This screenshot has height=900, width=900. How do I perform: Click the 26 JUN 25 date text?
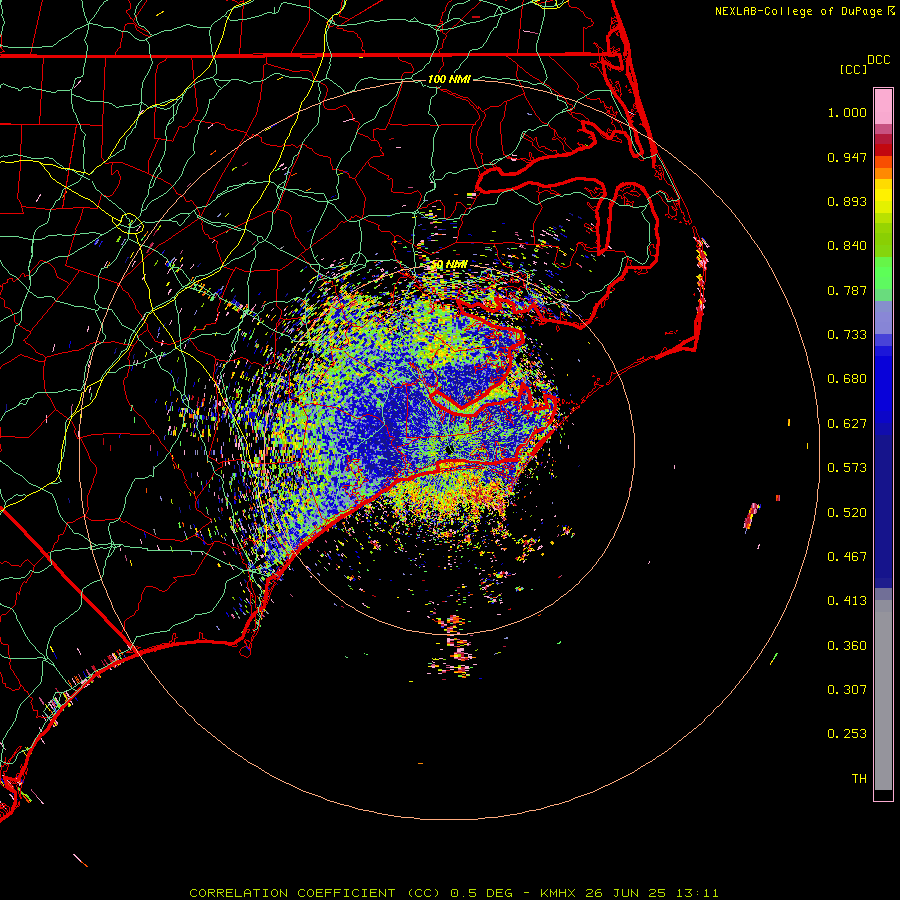(626, 893)
